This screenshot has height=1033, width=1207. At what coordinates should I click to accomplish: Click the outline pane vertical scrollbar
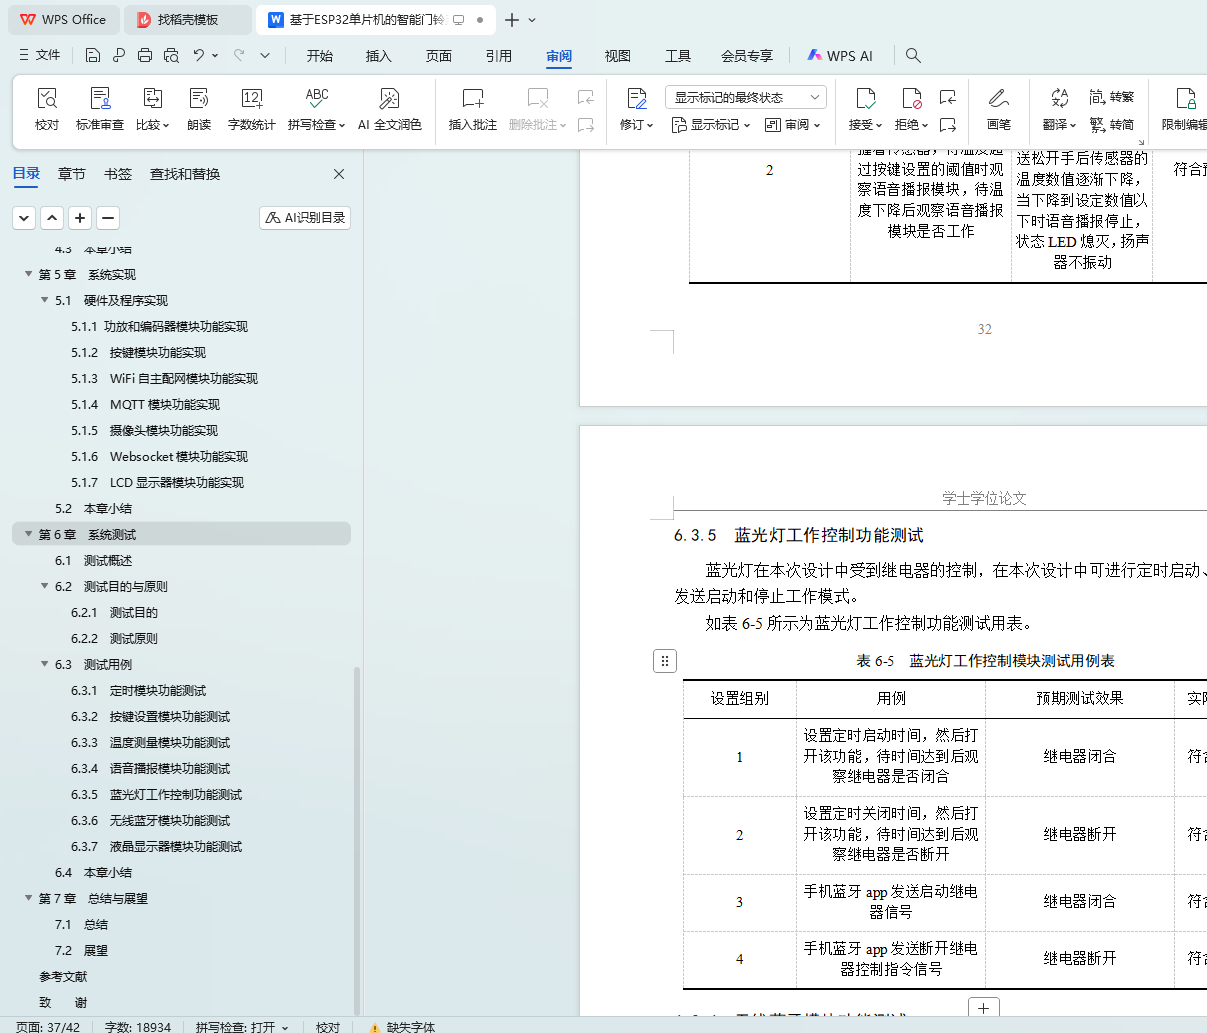pos(357,840)
